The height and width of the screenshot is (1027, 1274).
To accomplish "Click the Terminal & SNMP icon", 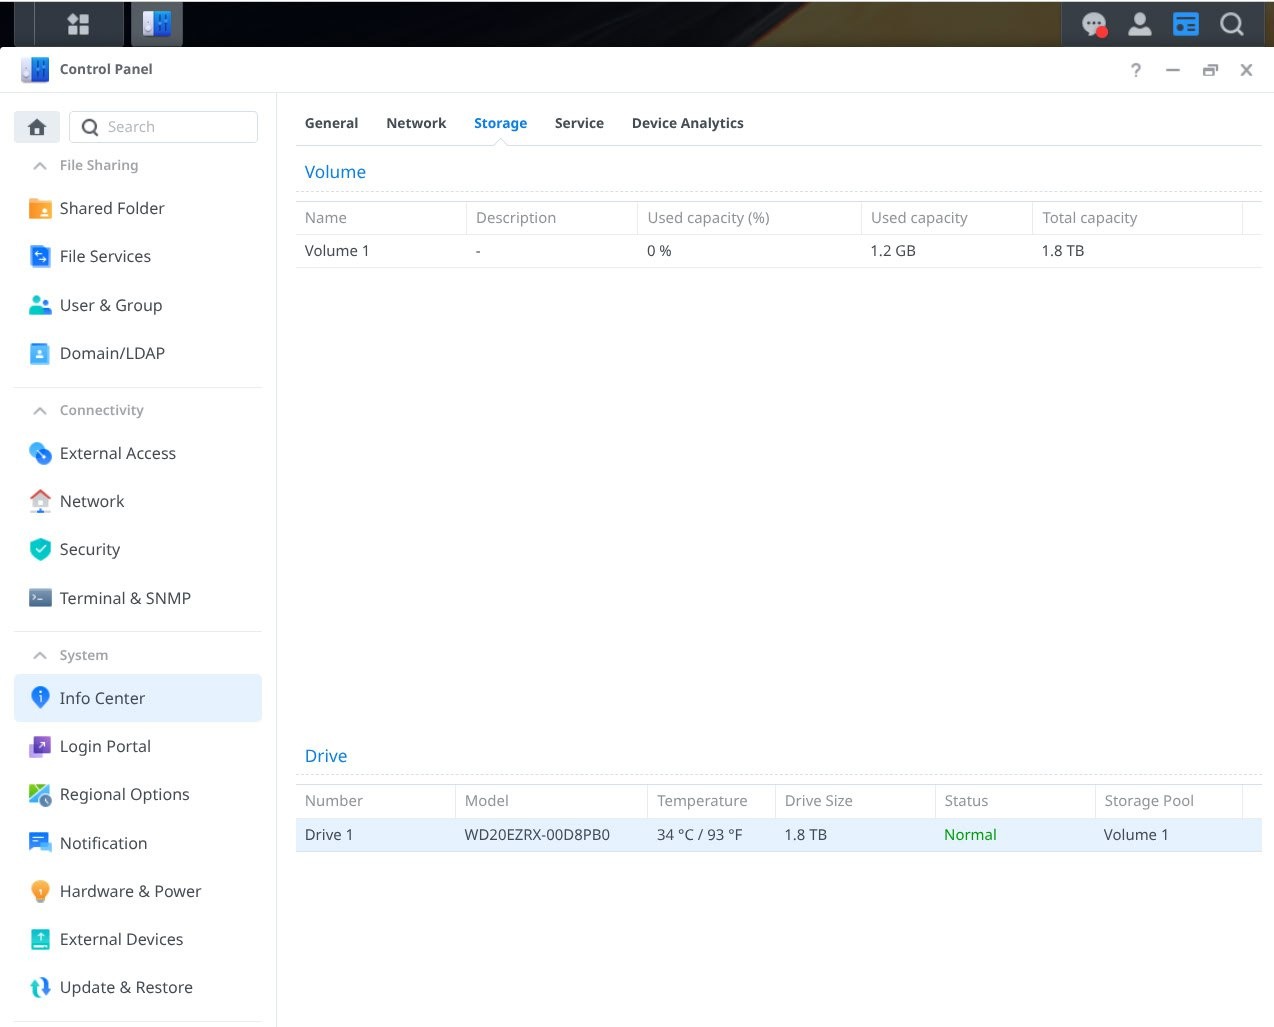I will 40,598.
